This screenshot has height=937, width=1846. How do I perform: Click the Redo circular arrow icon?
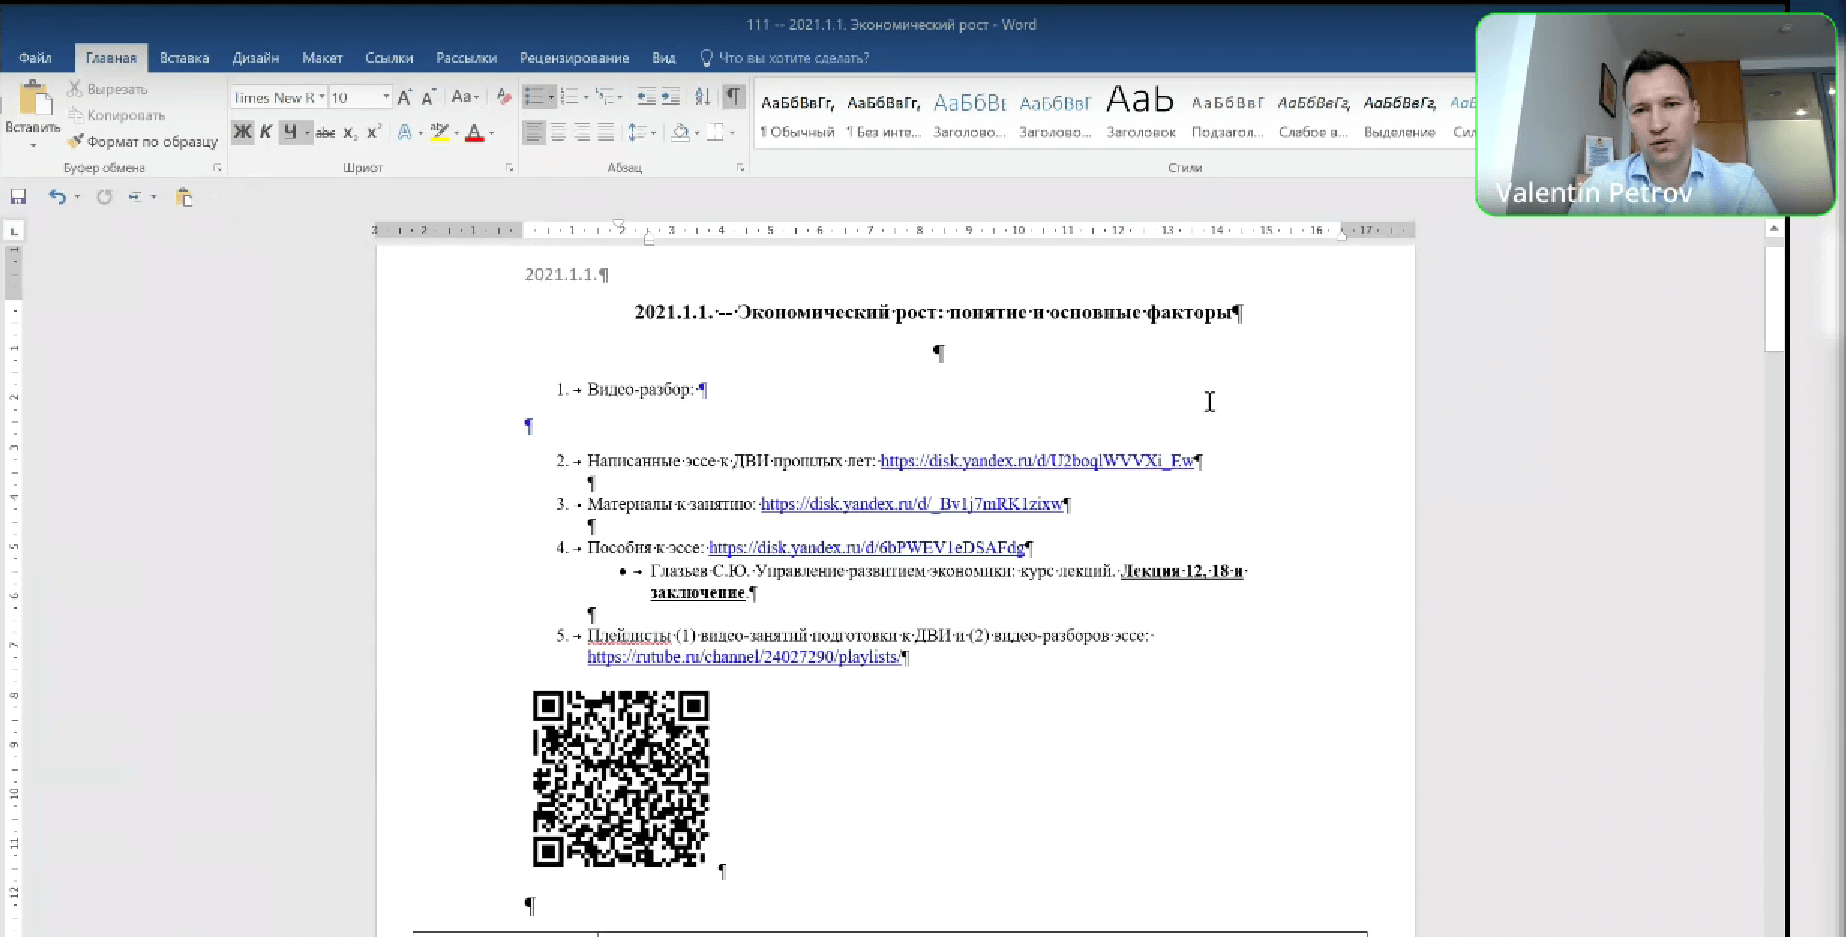point(104,197)
